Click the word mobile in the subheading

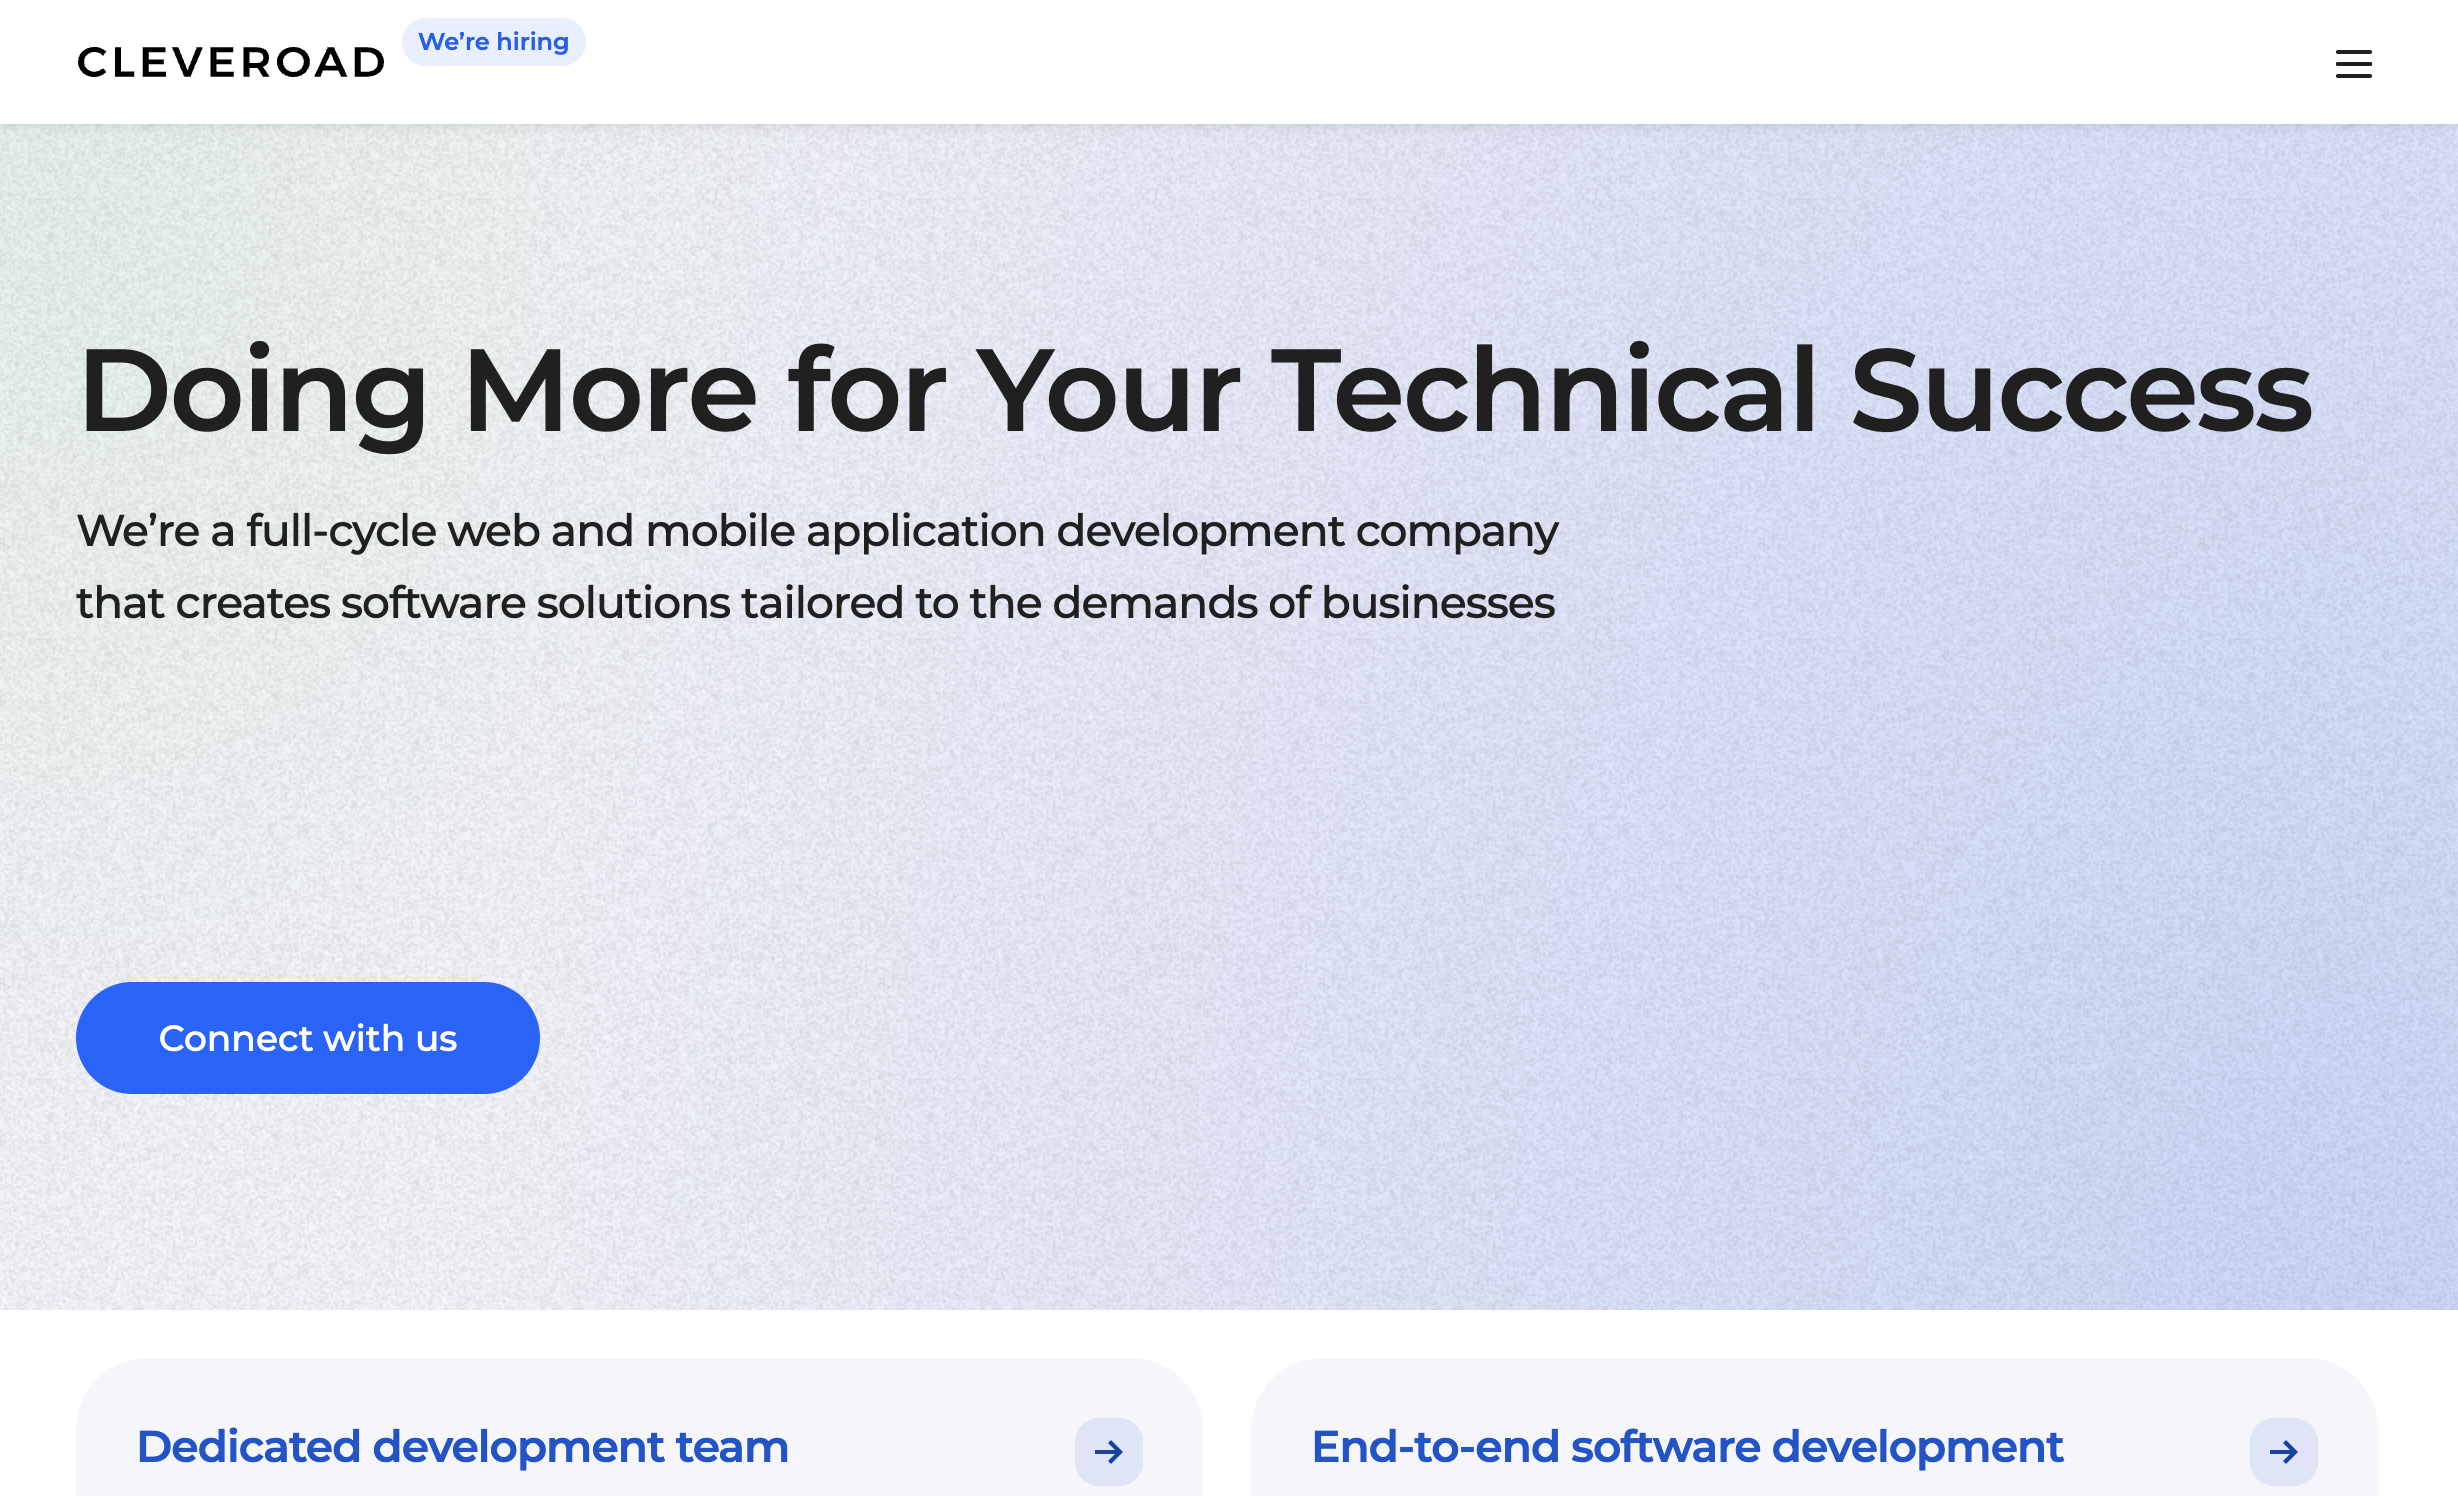click(x=720, y=531)
